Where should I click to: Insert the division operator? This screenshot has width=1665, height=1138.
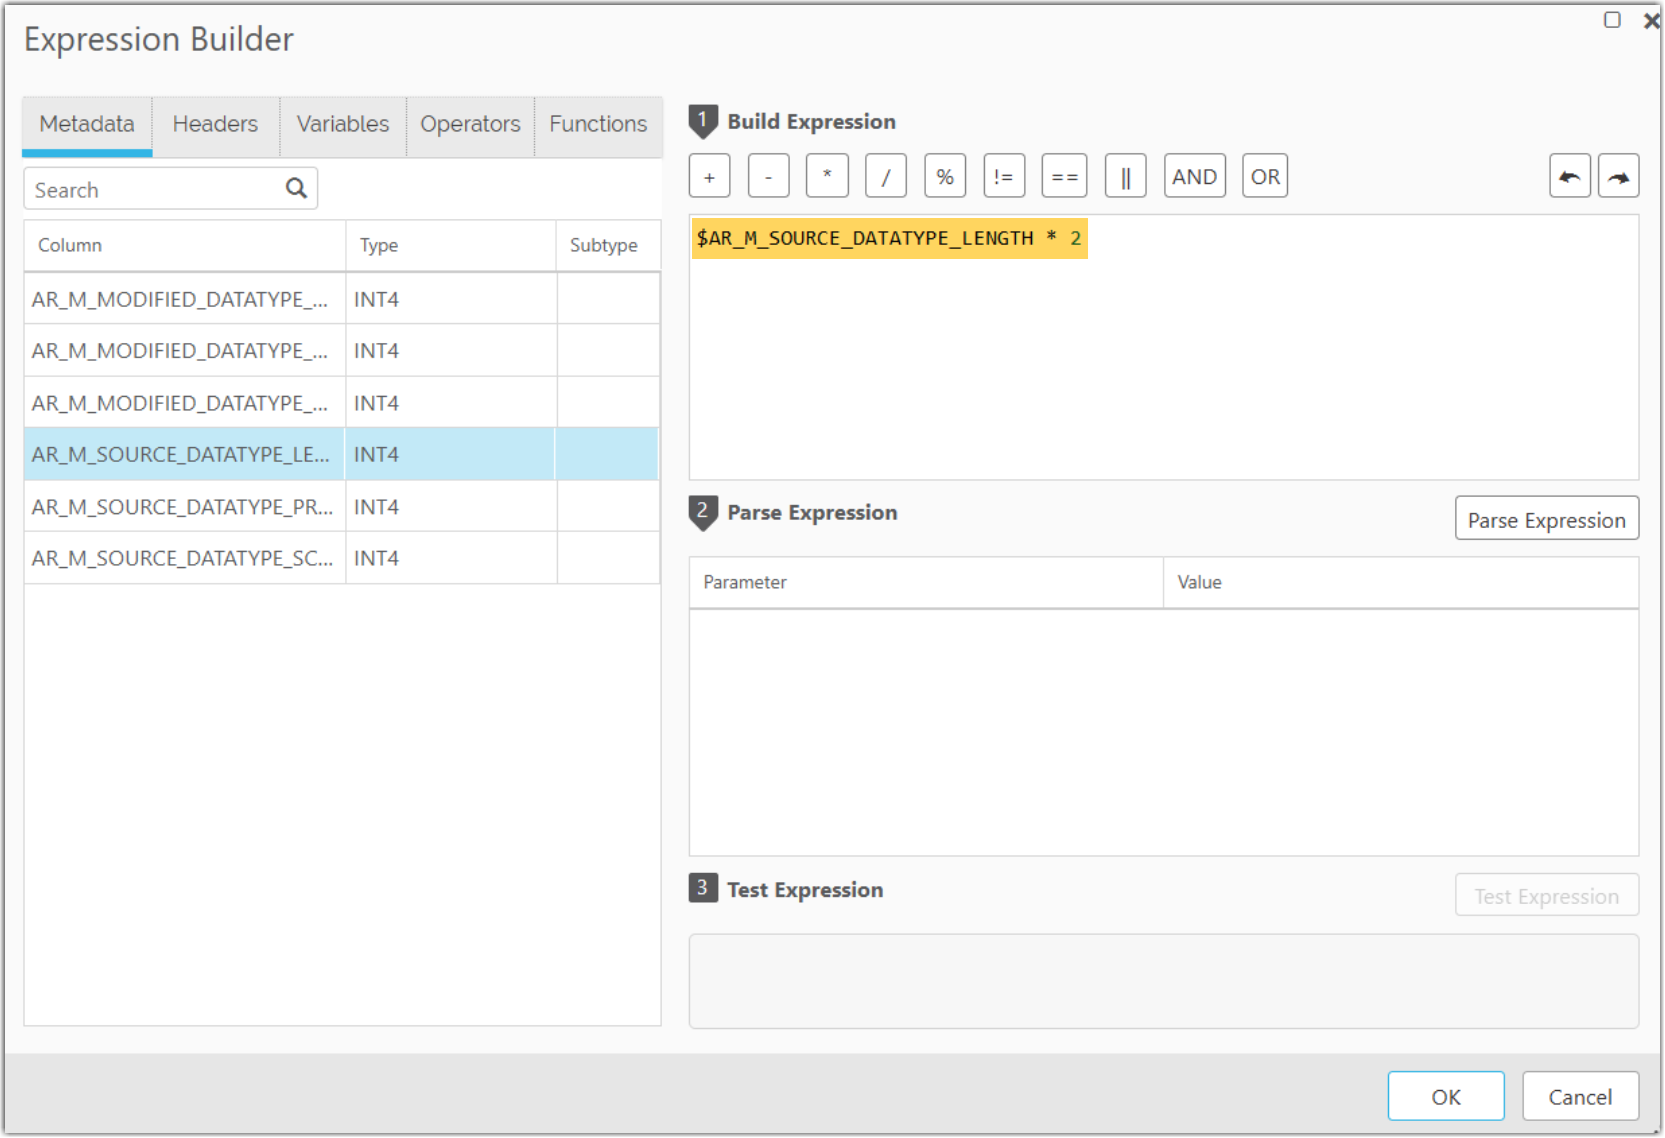coord(886,175)
